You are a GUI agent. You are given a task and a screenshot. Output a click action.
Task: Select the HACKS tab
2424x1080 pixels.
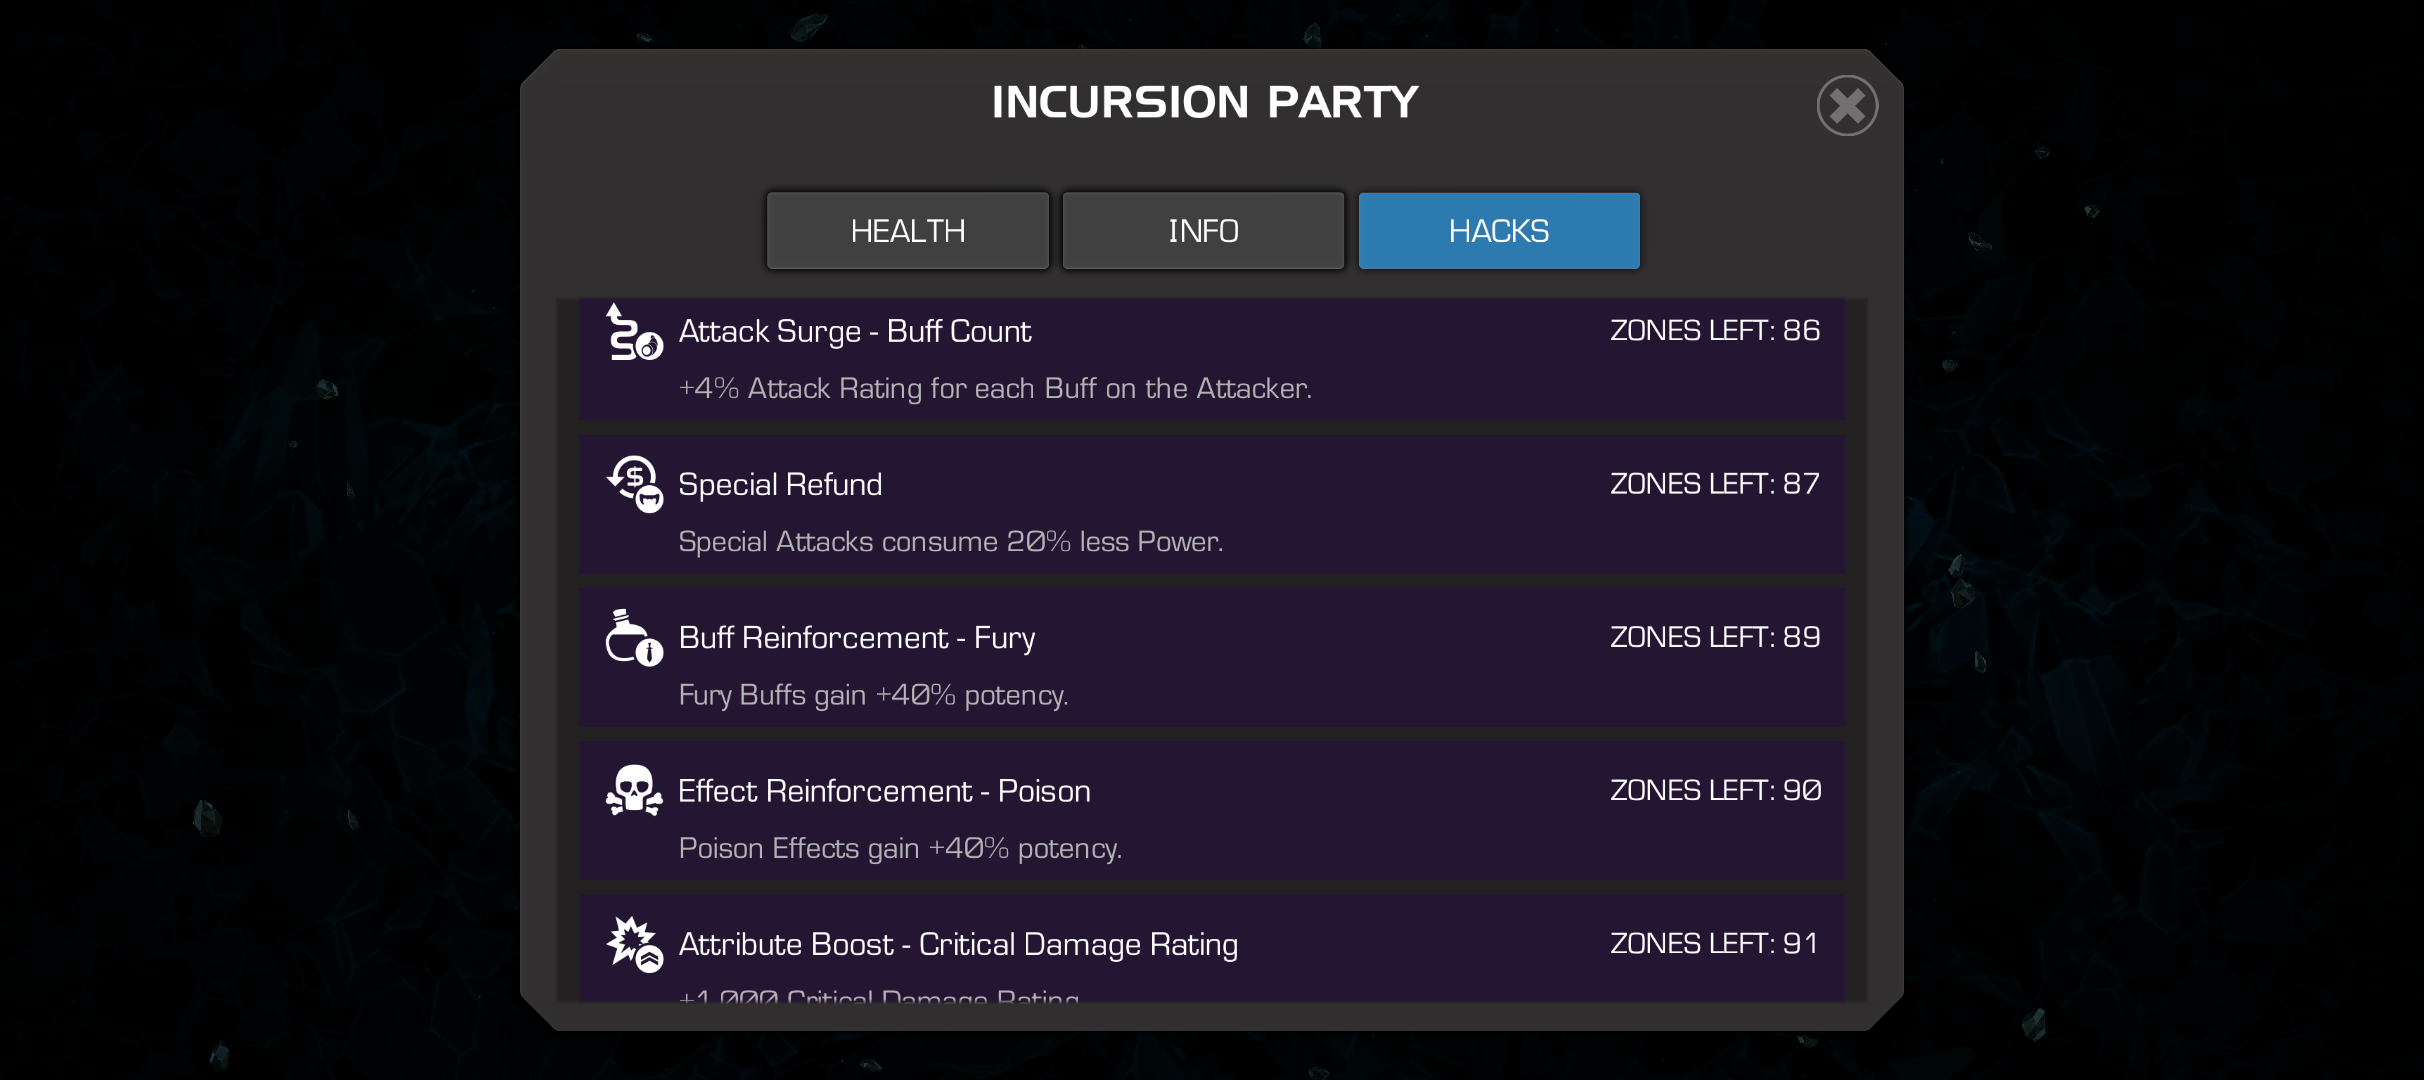(x=1499, y=231)
